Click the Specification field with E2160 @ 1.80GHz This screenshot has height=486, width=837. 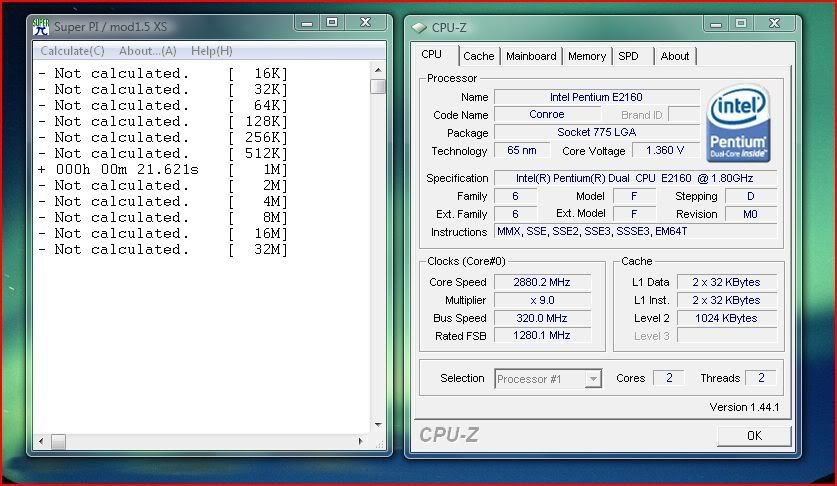pos(635,178)
